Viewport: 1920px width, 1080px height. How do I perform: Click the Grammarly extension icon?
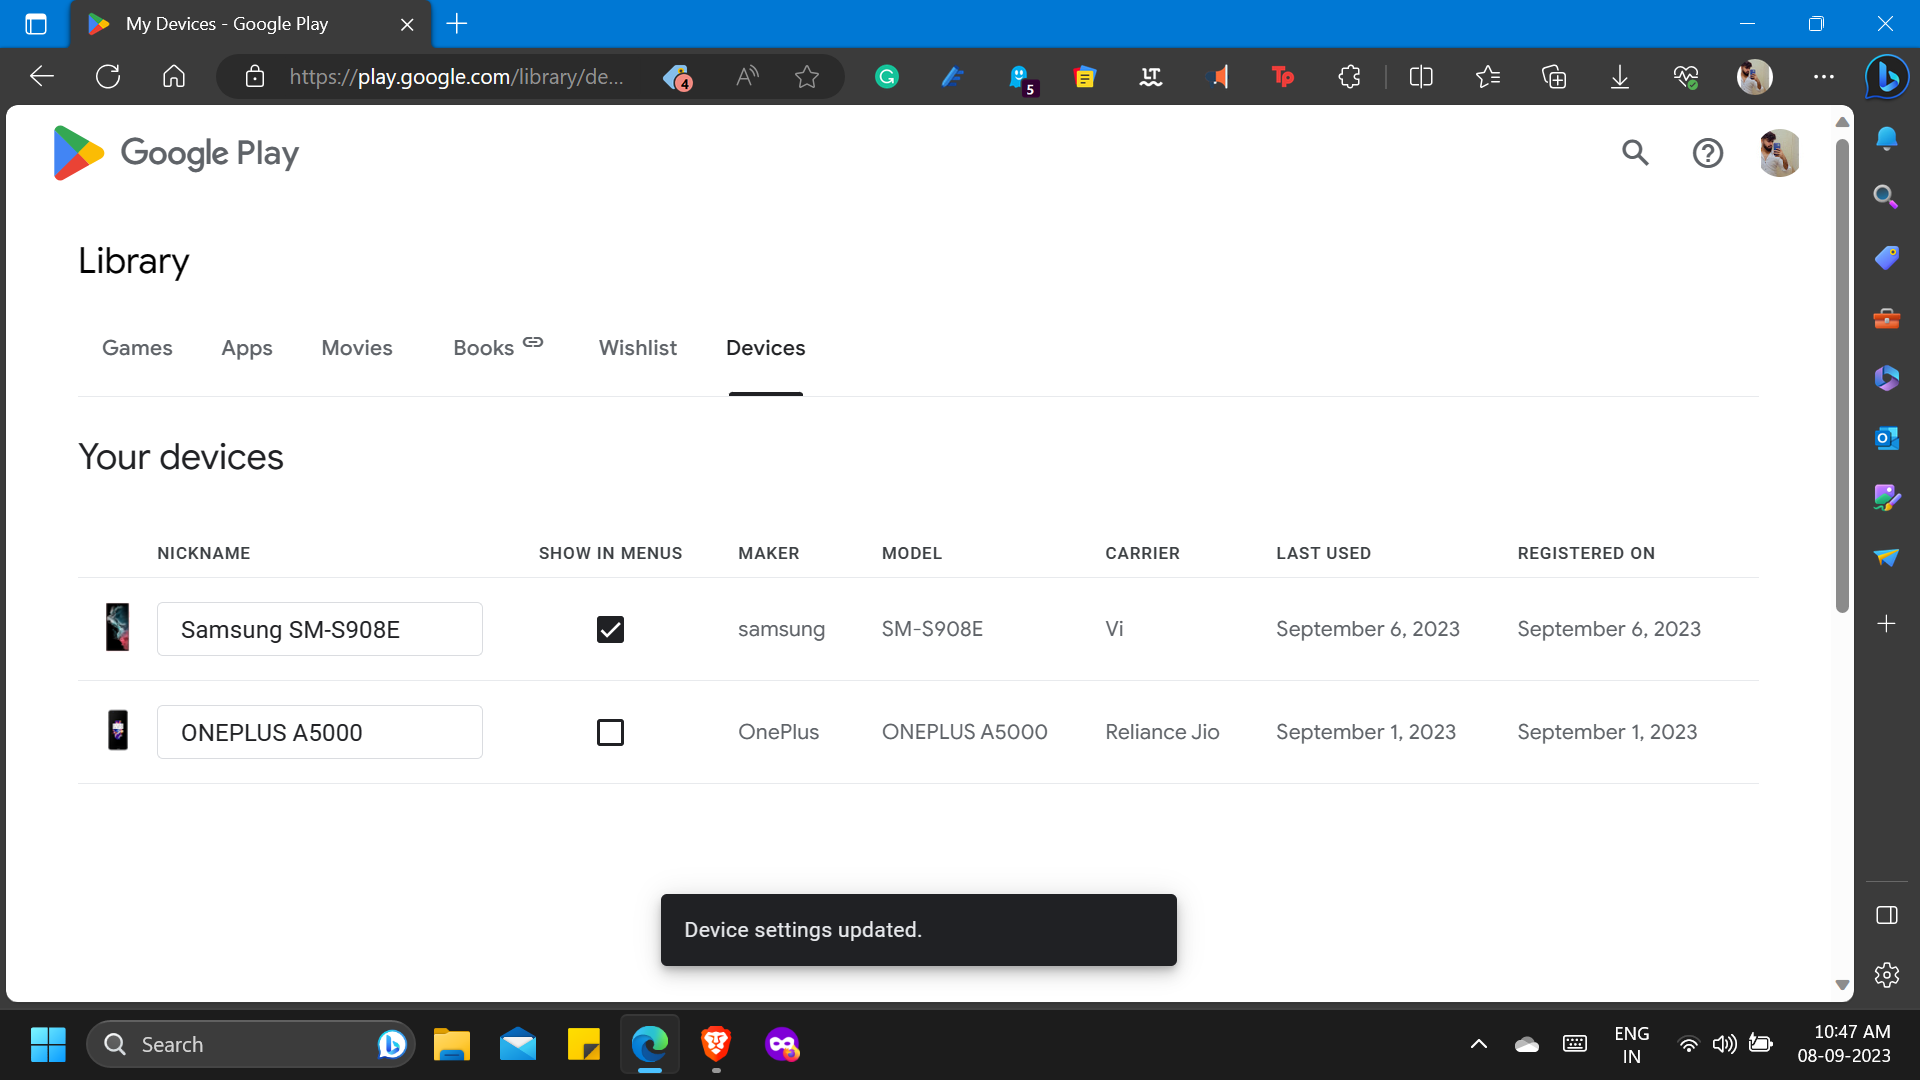pos(886,77)
